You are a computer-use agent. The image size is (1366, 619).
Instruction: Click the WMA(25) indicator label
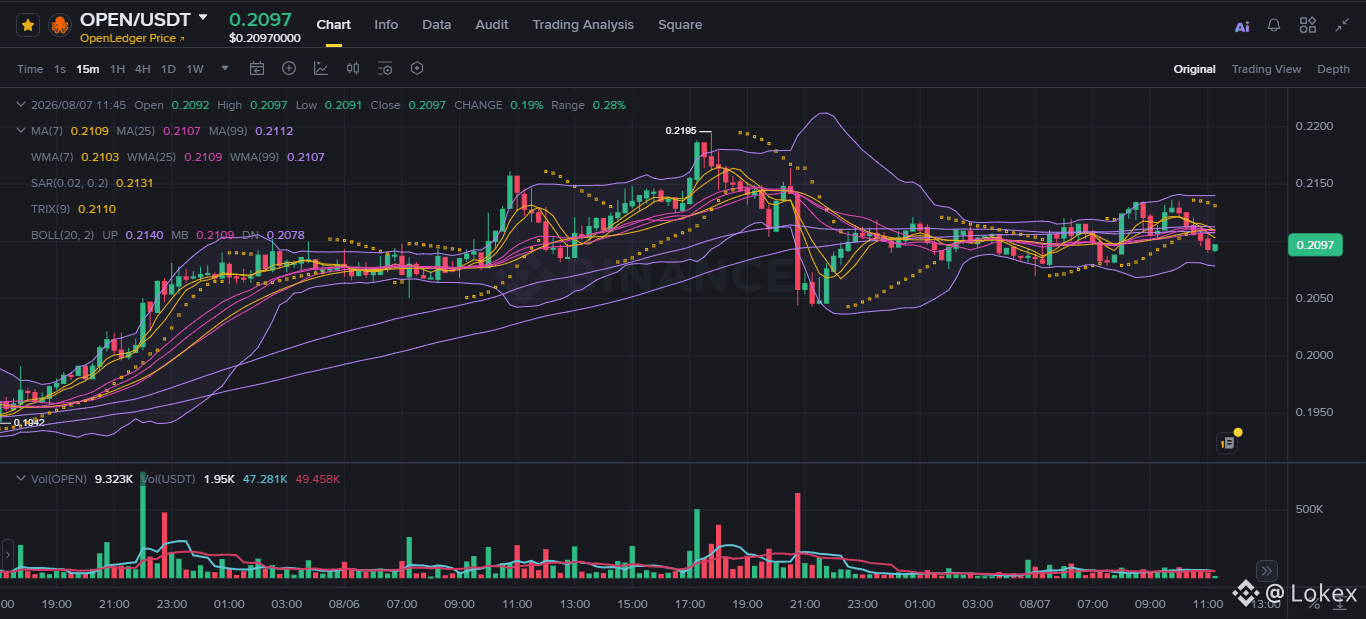[152, 157]
